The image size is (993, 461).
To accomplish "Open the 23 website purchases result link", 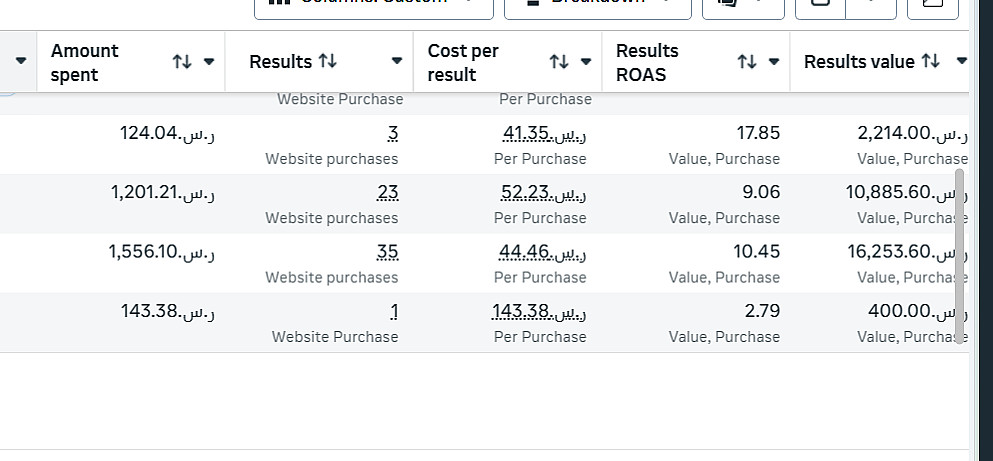I will click(388, 193).
